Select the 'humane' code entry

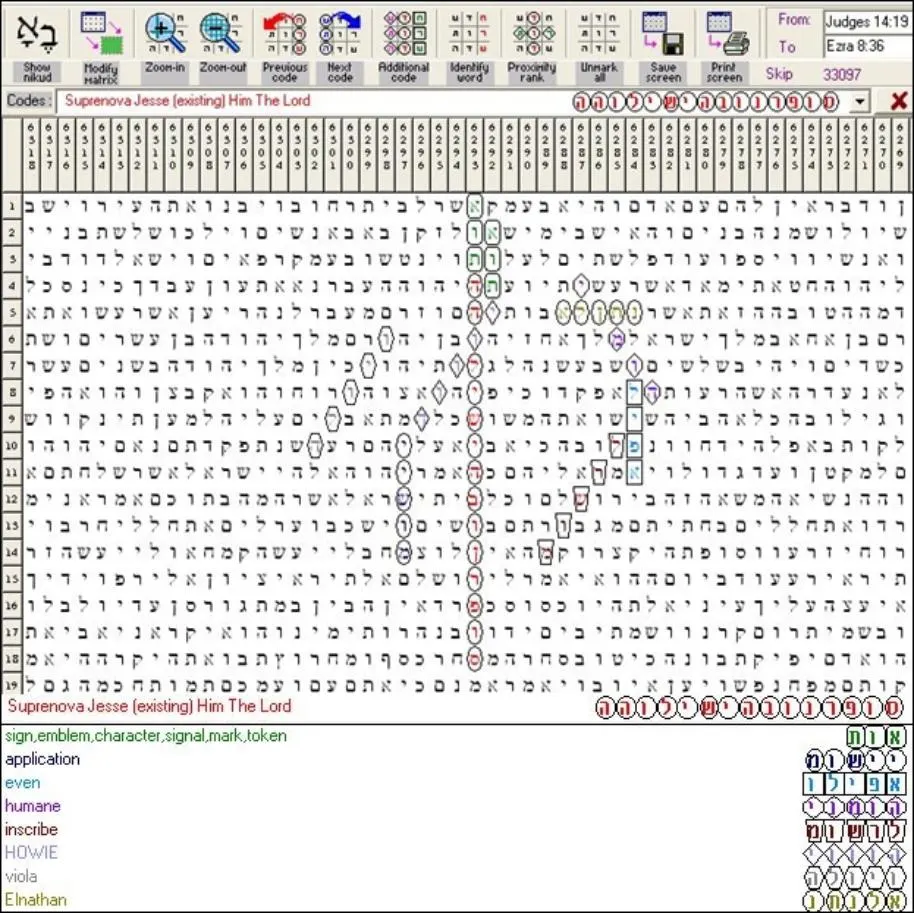(33, 806)
